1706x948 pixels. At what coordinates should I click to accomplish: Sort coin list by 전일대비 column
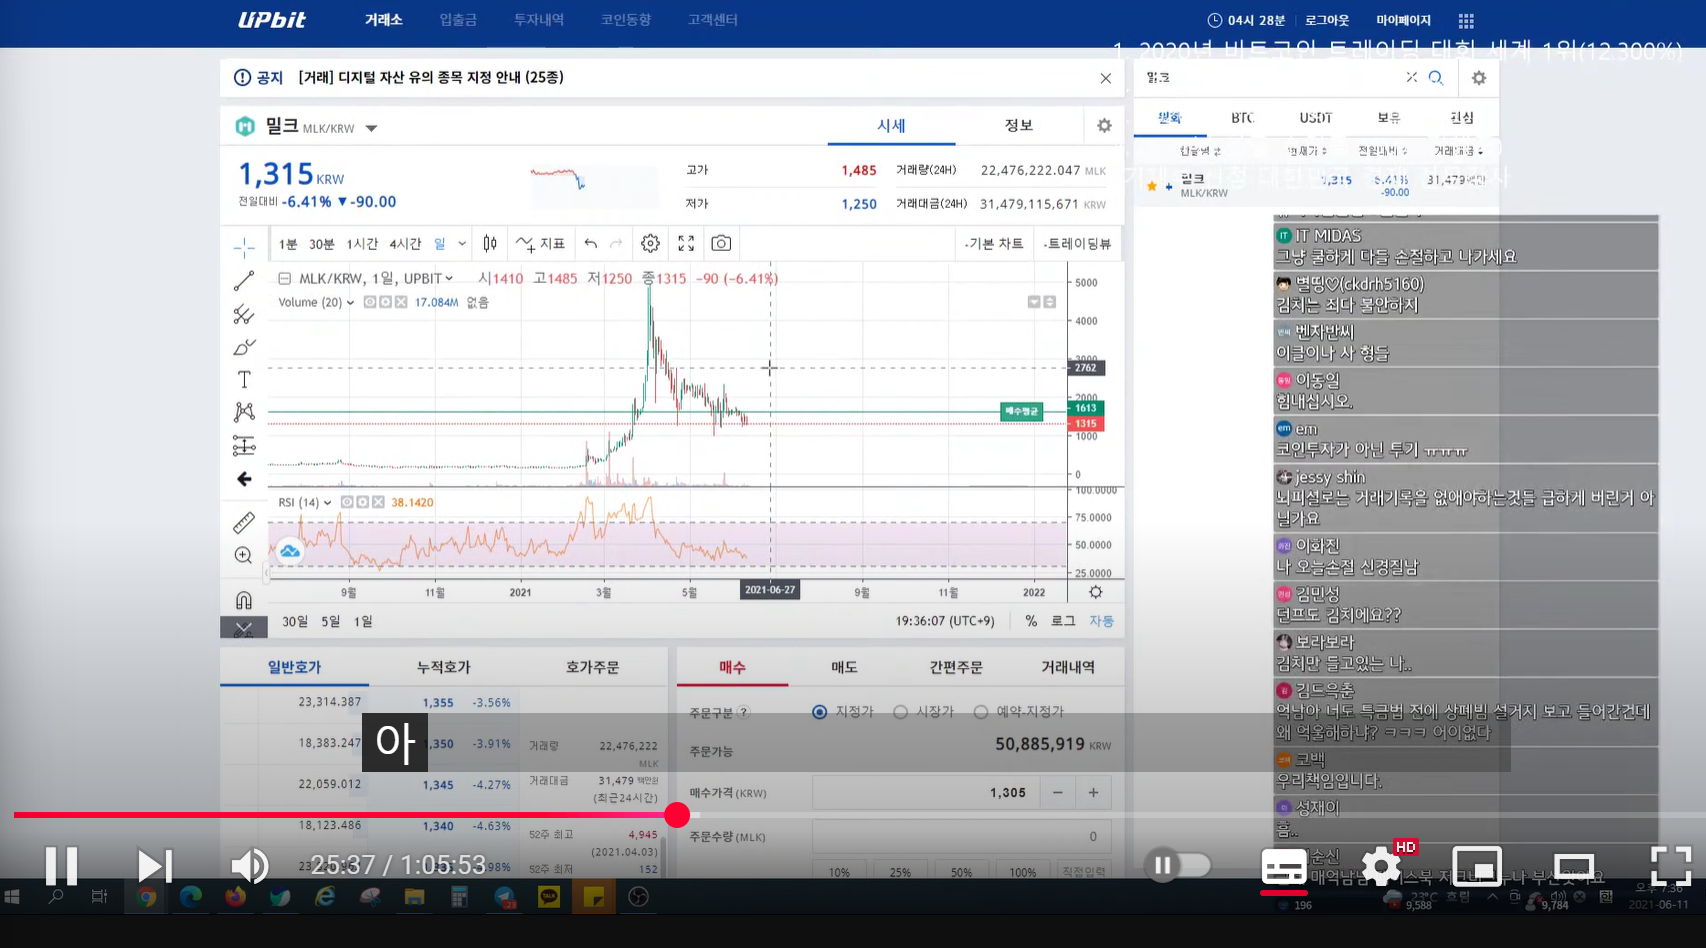pos(1383,151)
